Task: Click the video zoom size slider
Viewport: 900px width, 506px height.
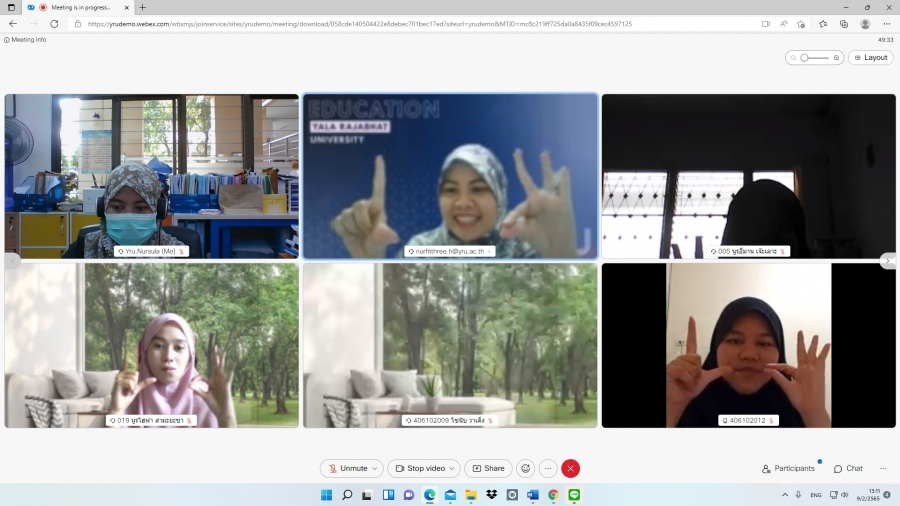Action: pyautogui.click(x=814, y=58)
